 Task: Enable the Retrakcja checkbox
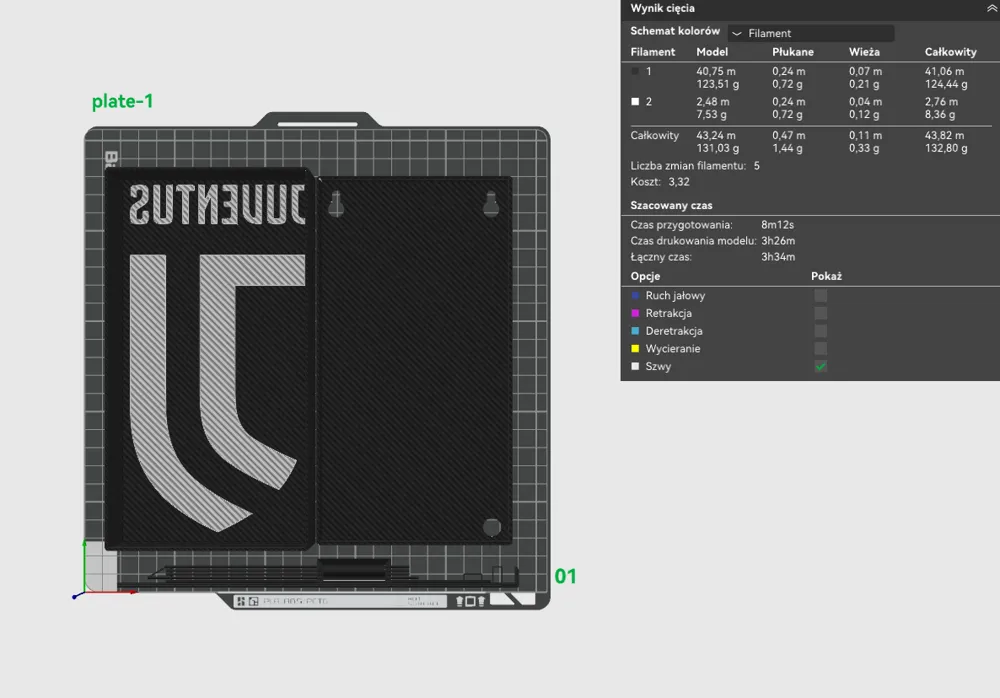point(820,313)
